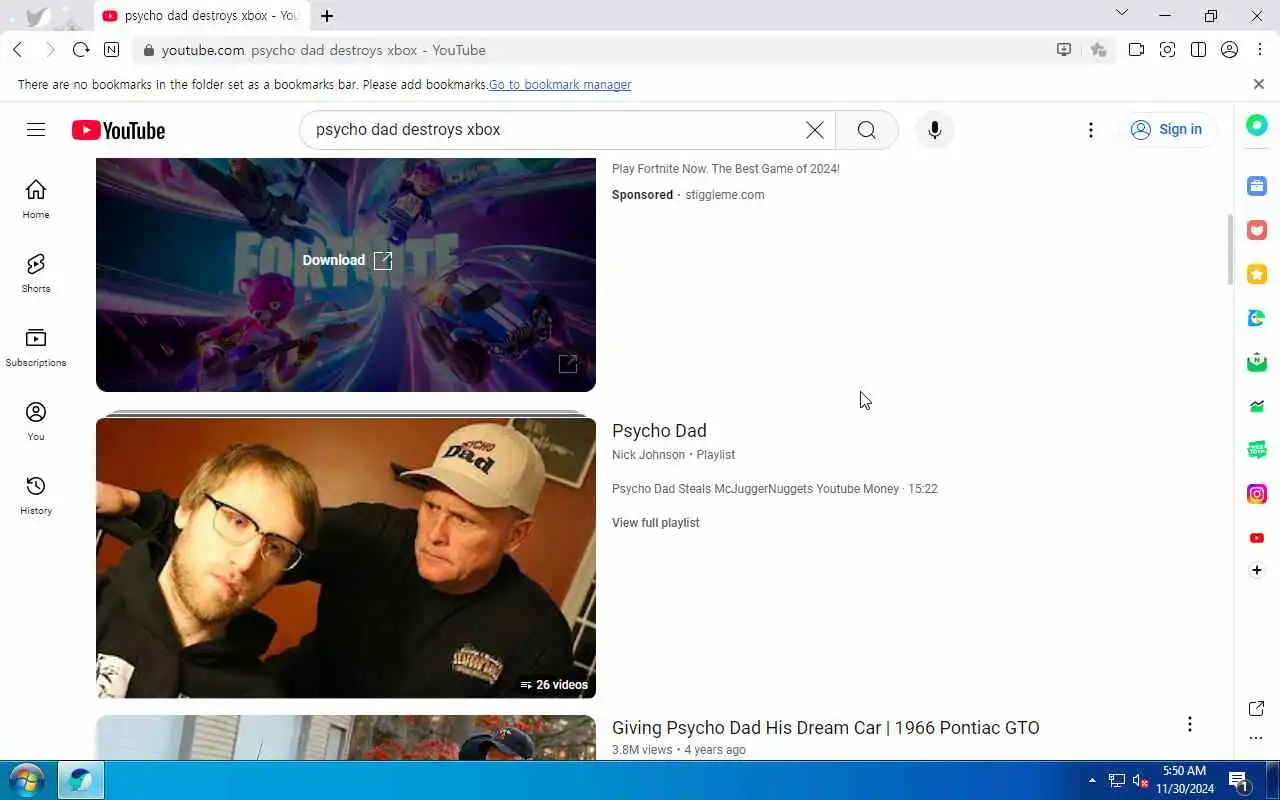Open Subscriptions from the sidebar
The image size is (1280, 800).
coord(36,347)
